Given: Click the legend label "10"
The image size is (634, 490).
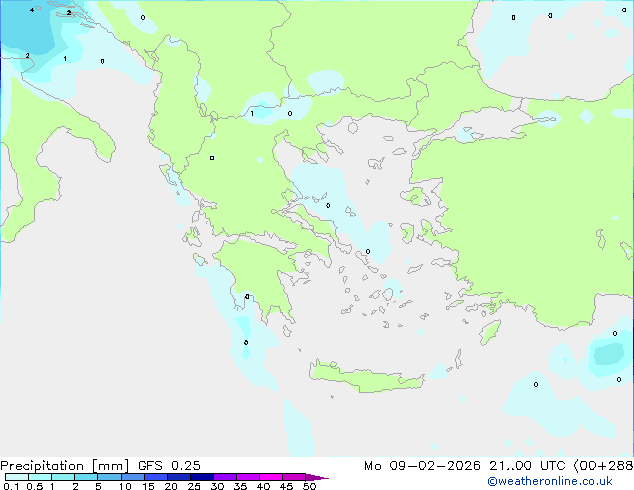Looking at the screenshot, I should coord(125,486).
